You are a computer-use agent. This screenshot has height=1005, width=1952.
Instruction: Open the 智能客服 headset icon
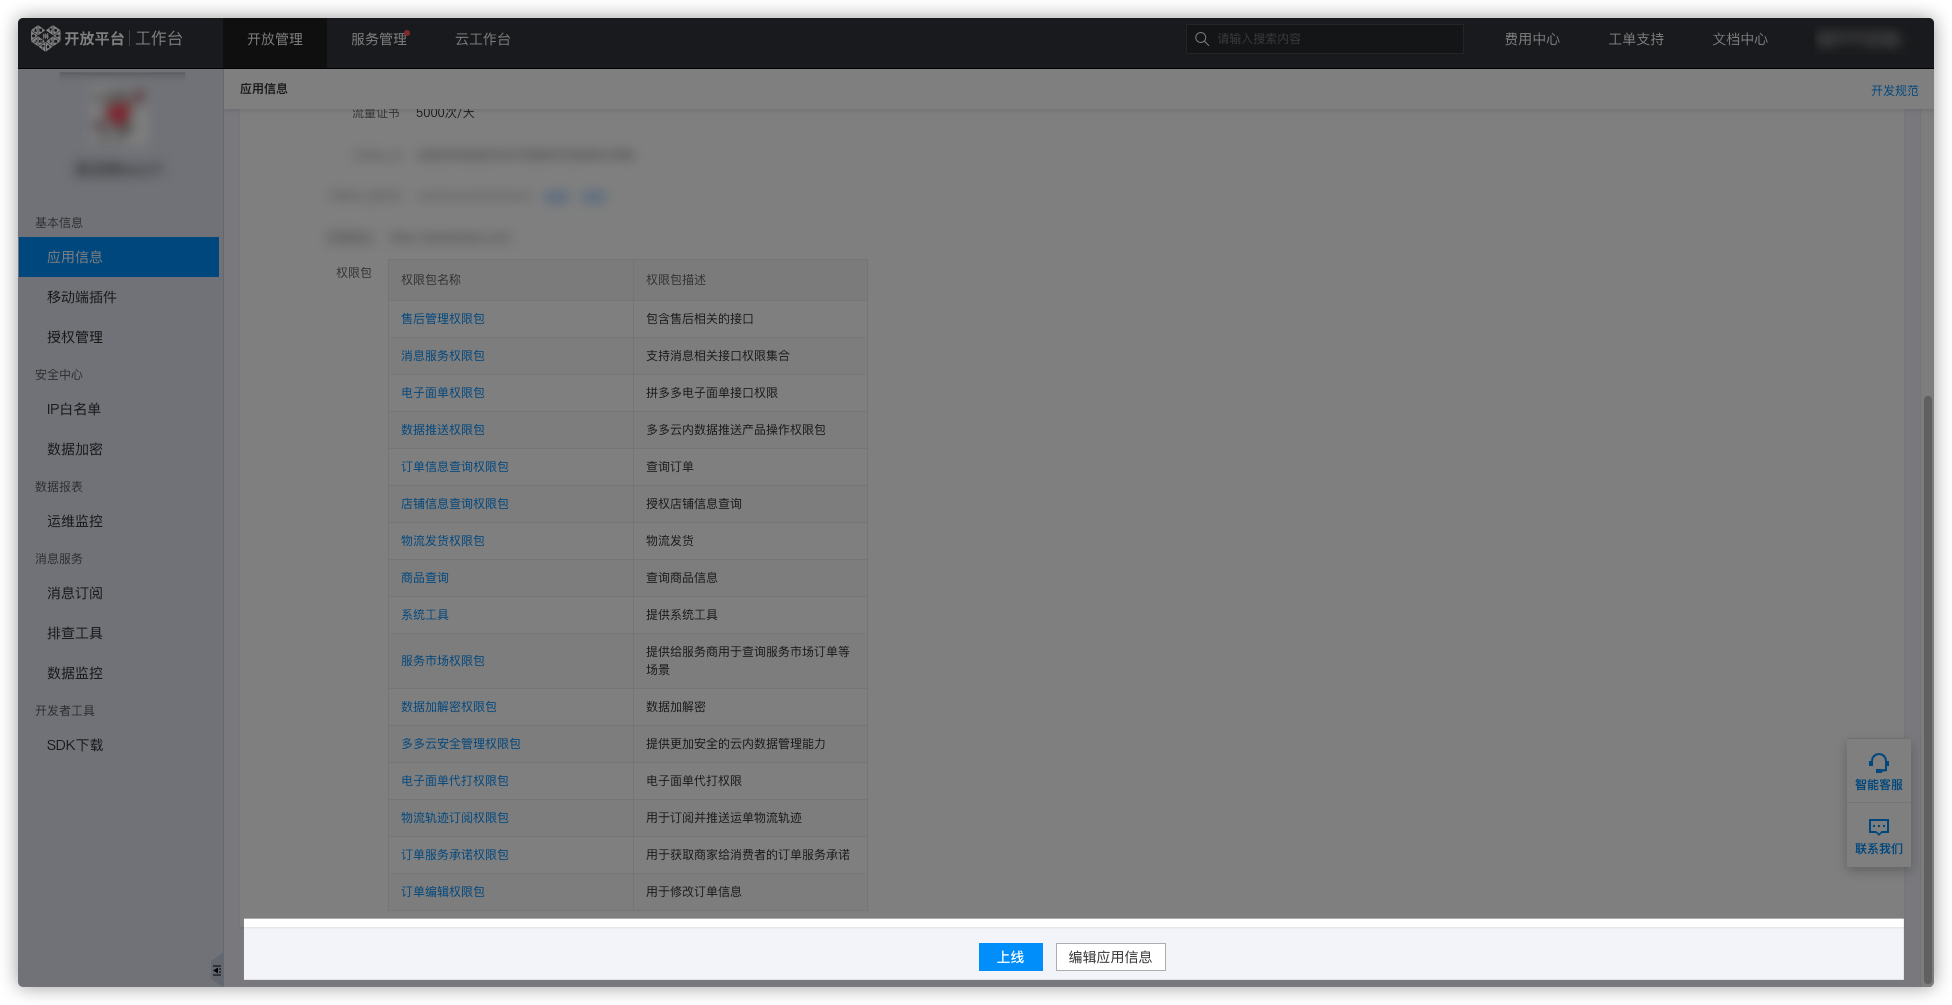1878,764
